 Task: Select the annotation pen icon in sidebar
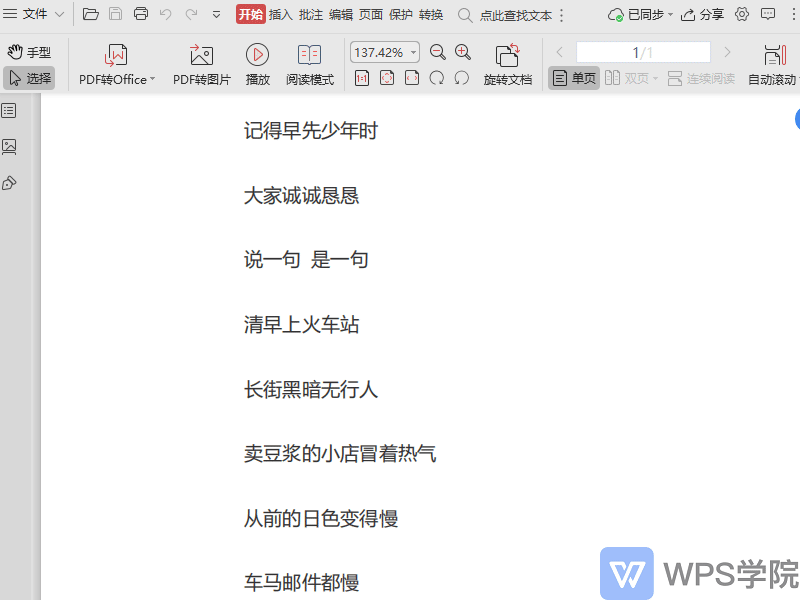click(x=7, y=183)
